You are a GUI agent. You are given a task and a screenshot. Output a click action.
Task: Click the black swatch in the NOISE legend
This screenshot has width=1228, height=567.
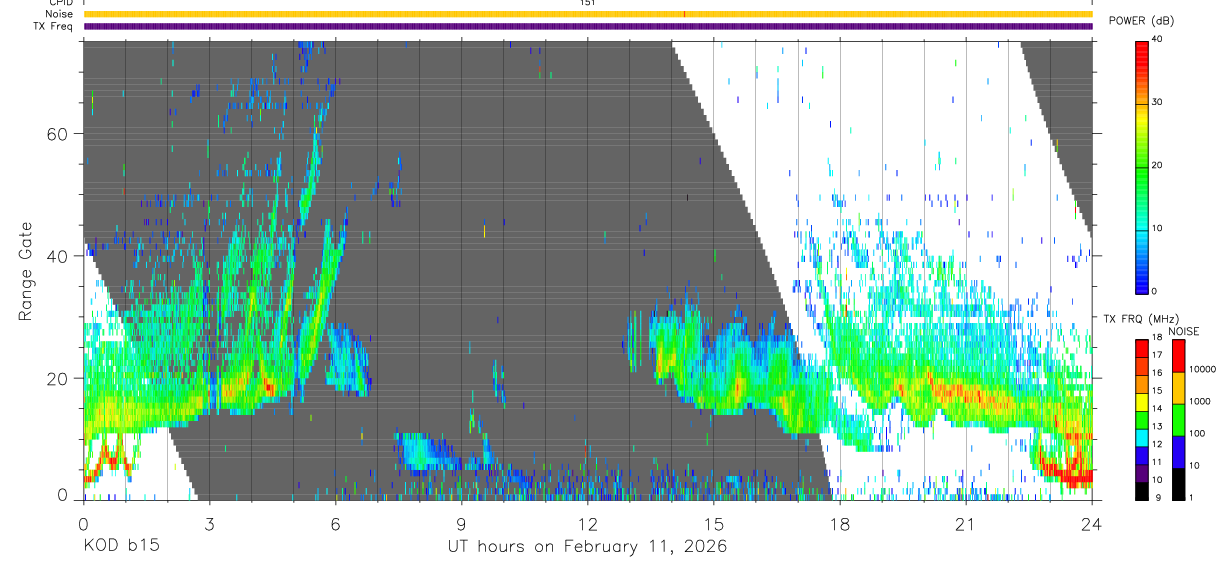[x=1178, y=484]
